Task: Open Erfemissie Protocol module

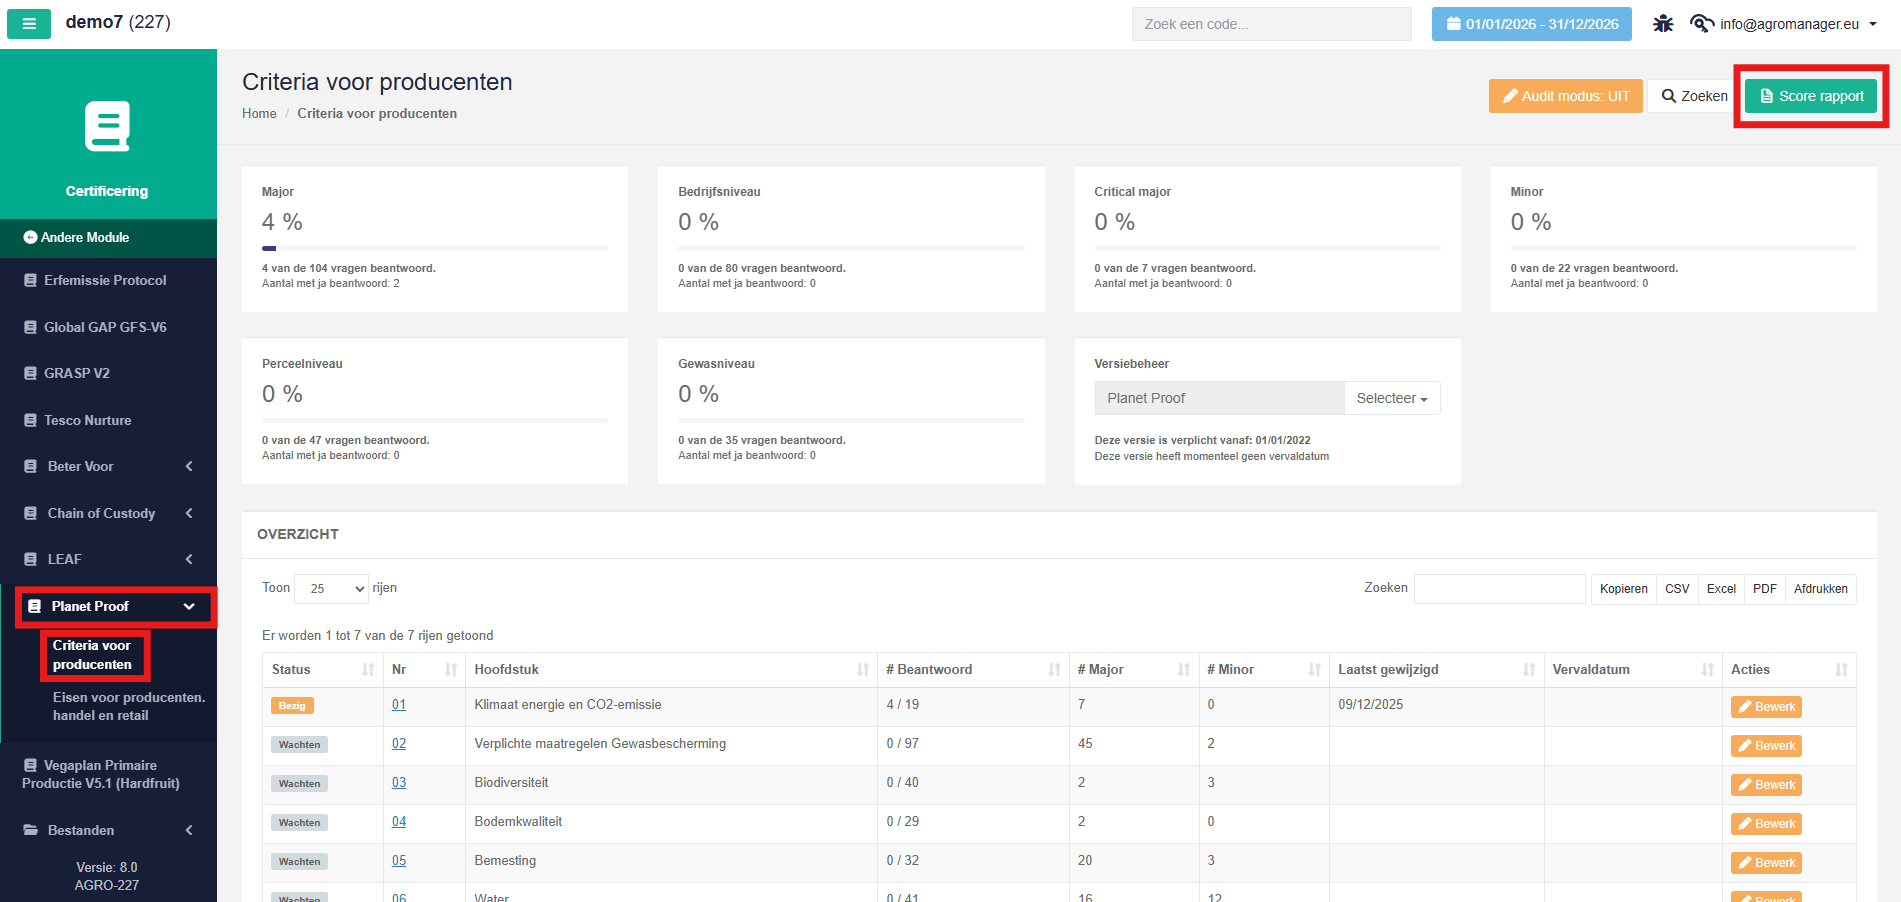Action: (105, 281)
